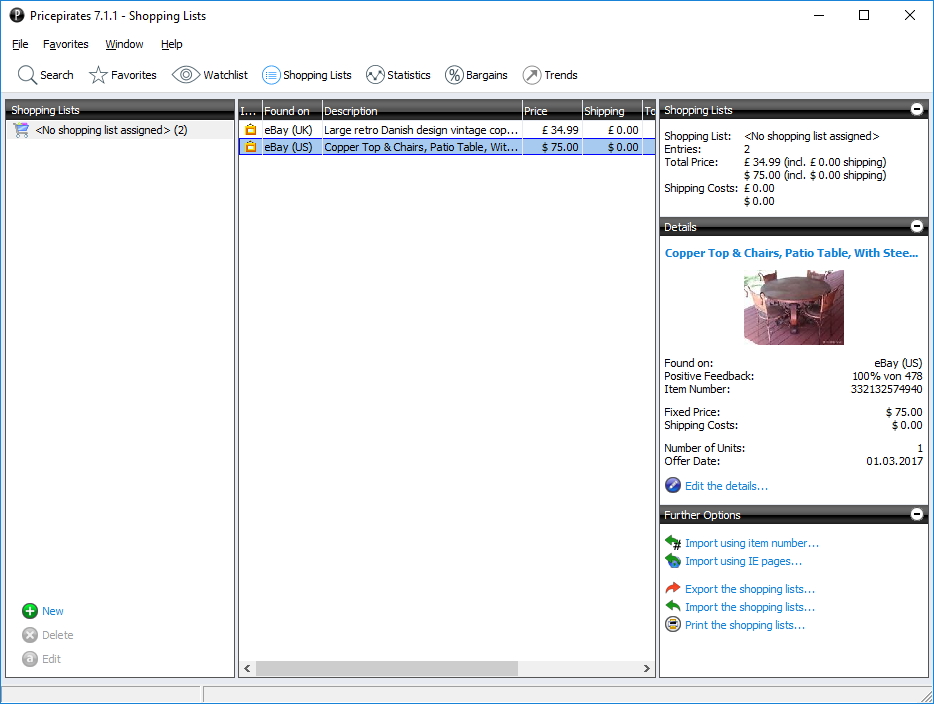Viewport: 934px width, 704px height.
Task: Select the Statistics toolbar icon
Action: point(398,75)
